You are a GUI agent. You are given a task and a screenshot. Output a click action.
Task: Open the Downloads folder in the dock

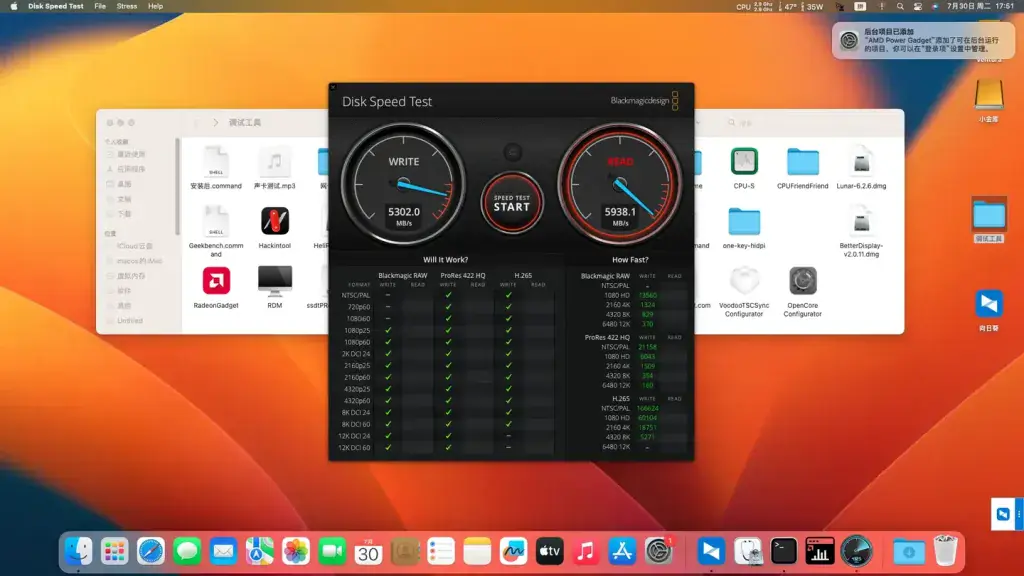coord(908,552)
